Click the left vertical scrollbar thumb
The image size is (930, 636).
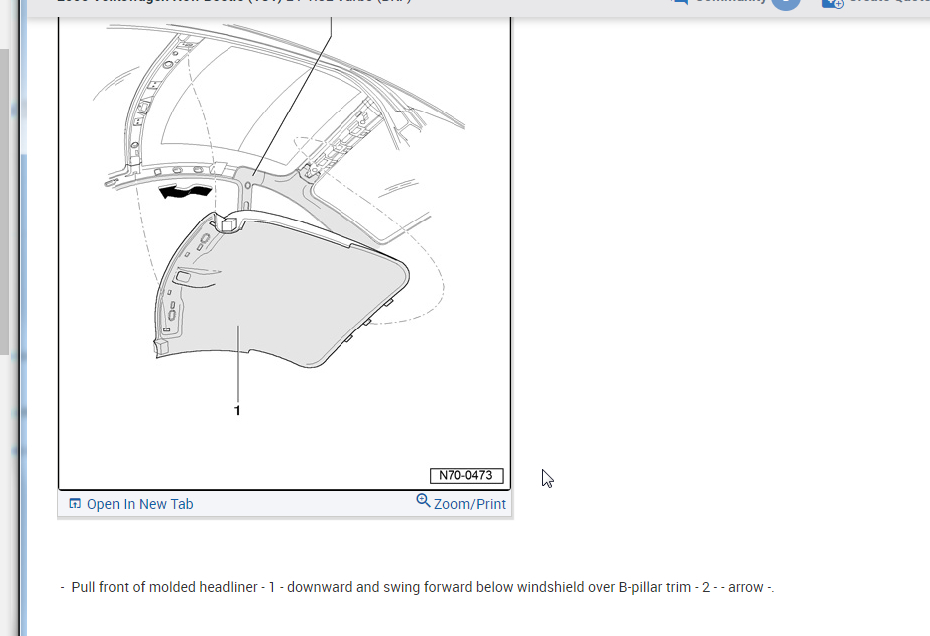coord(4,202)
